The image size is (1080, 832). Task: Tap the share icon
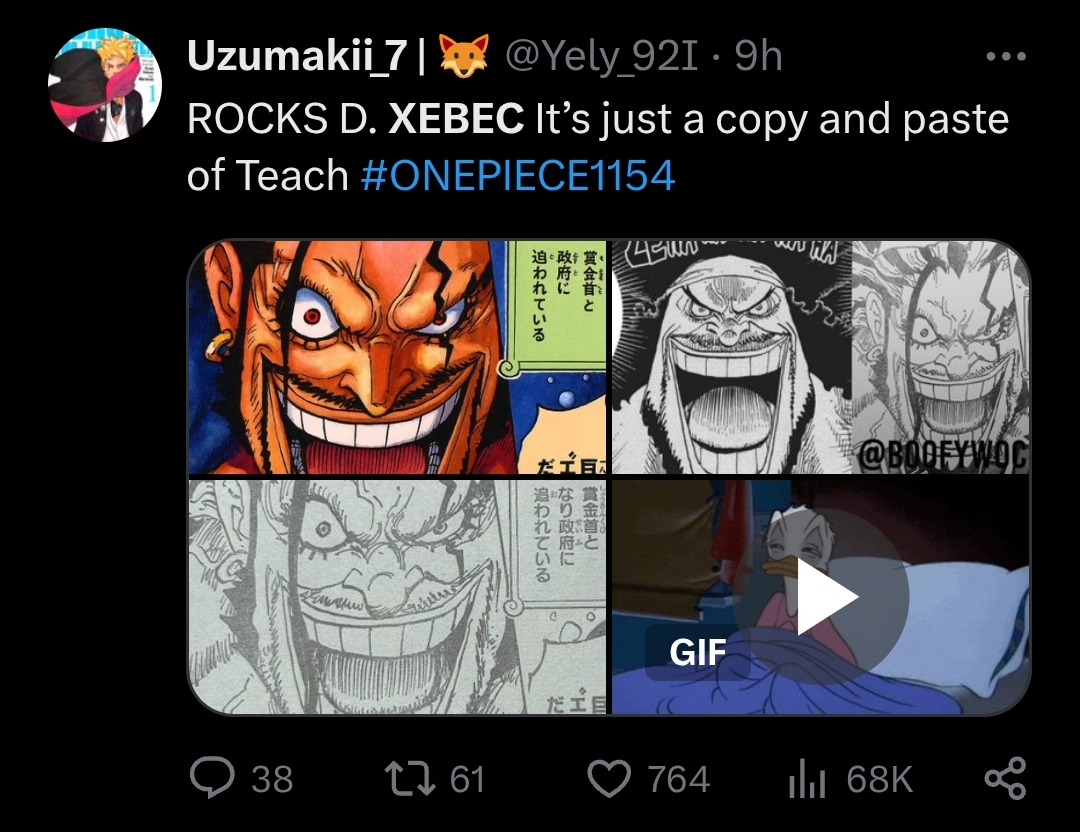point(1005,778)
